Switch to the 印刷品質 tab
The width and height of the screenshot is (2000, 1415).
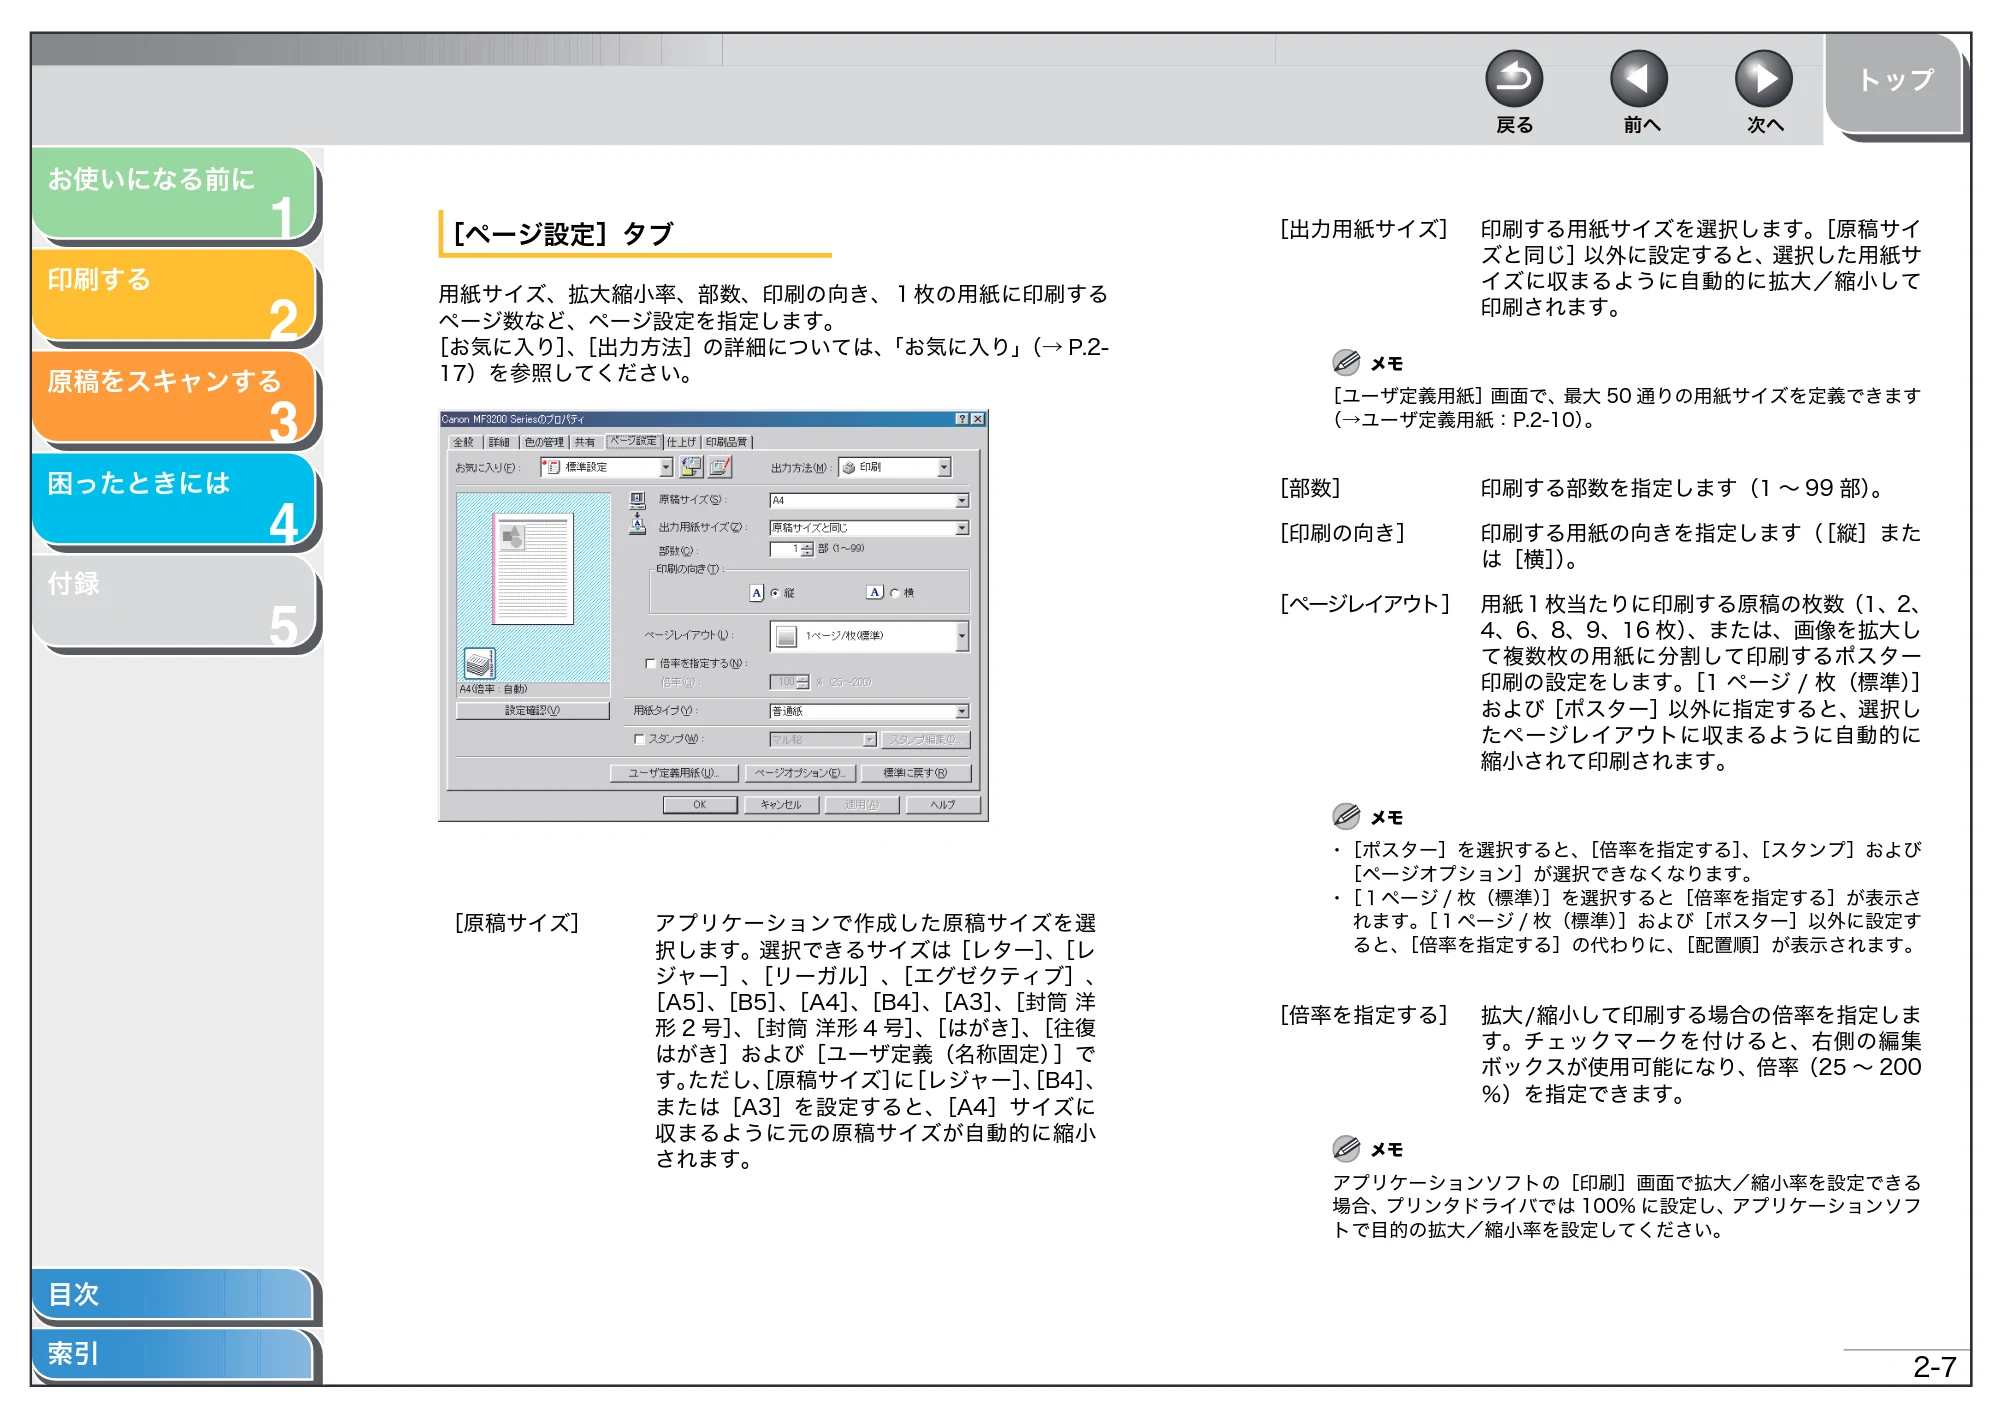click(727, 442)
